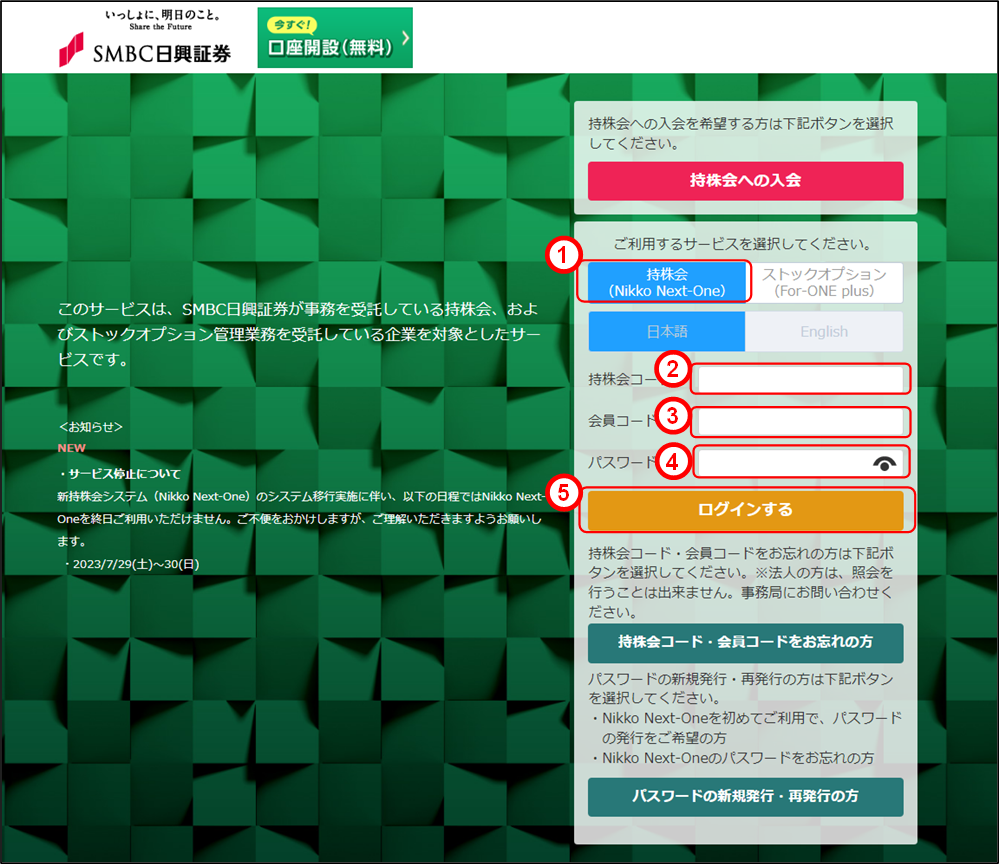
Task: Switch to ストックオプション (For-ONE plus) service
Action: point(824,282)
